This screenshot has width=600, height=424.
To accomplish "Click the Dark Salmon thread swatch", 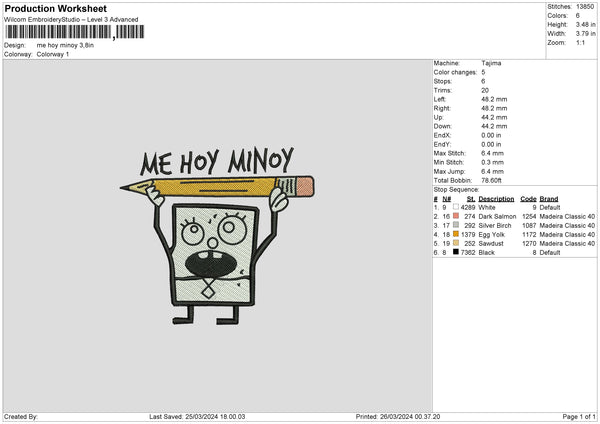I will tap(455, 216).
